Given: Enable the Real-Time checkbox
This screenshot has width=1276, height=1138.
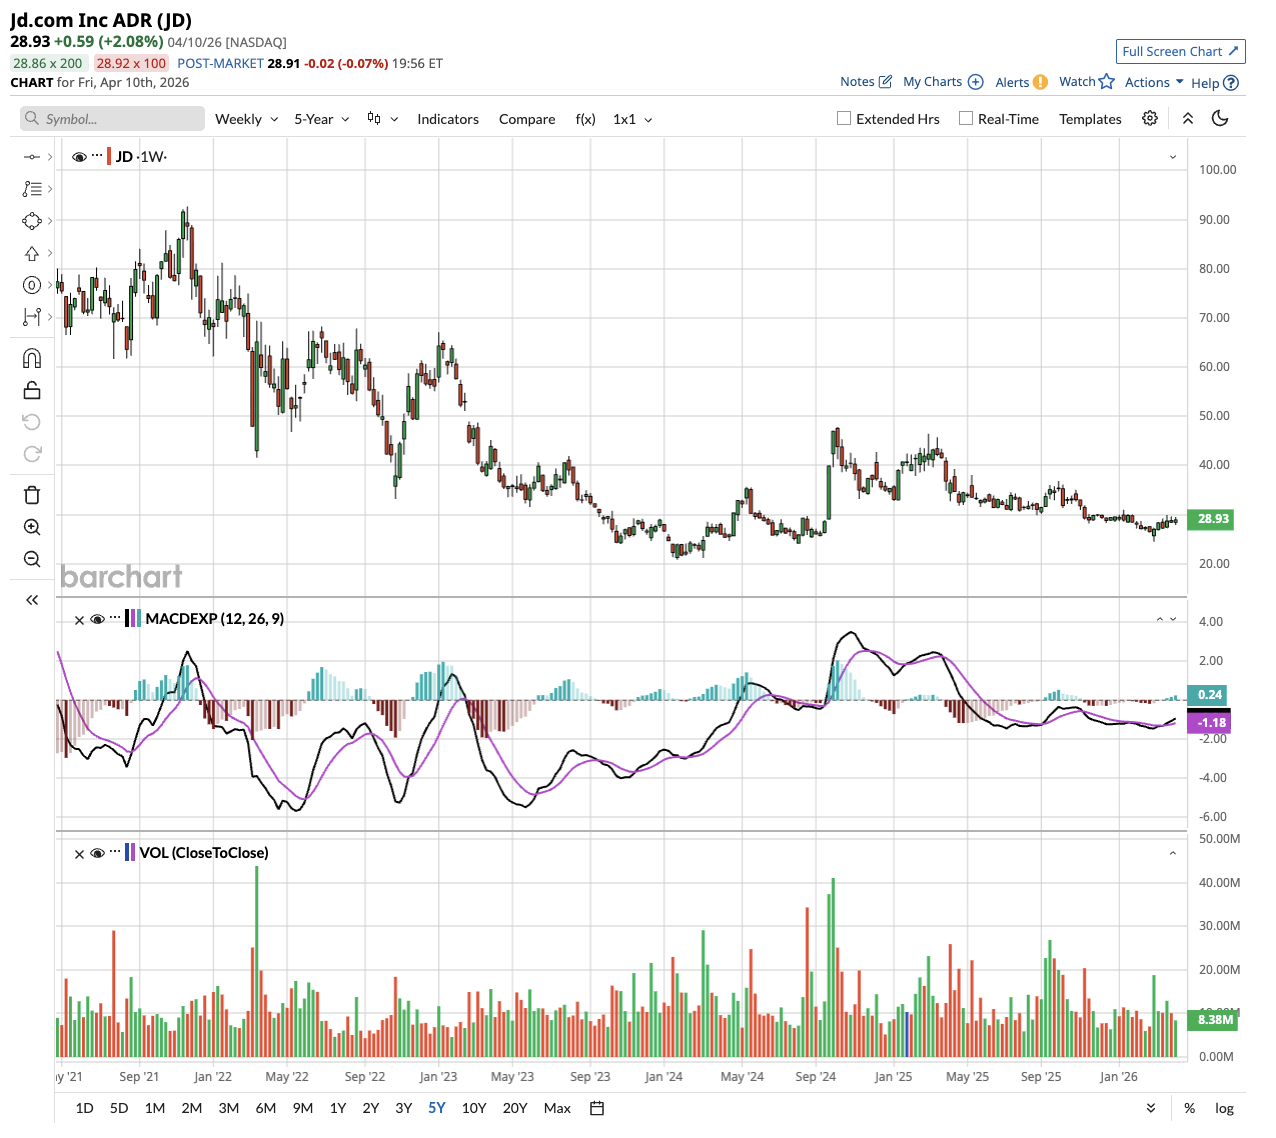Looking at the screenshot, I should pyautogui.click(x=966, y=118).
